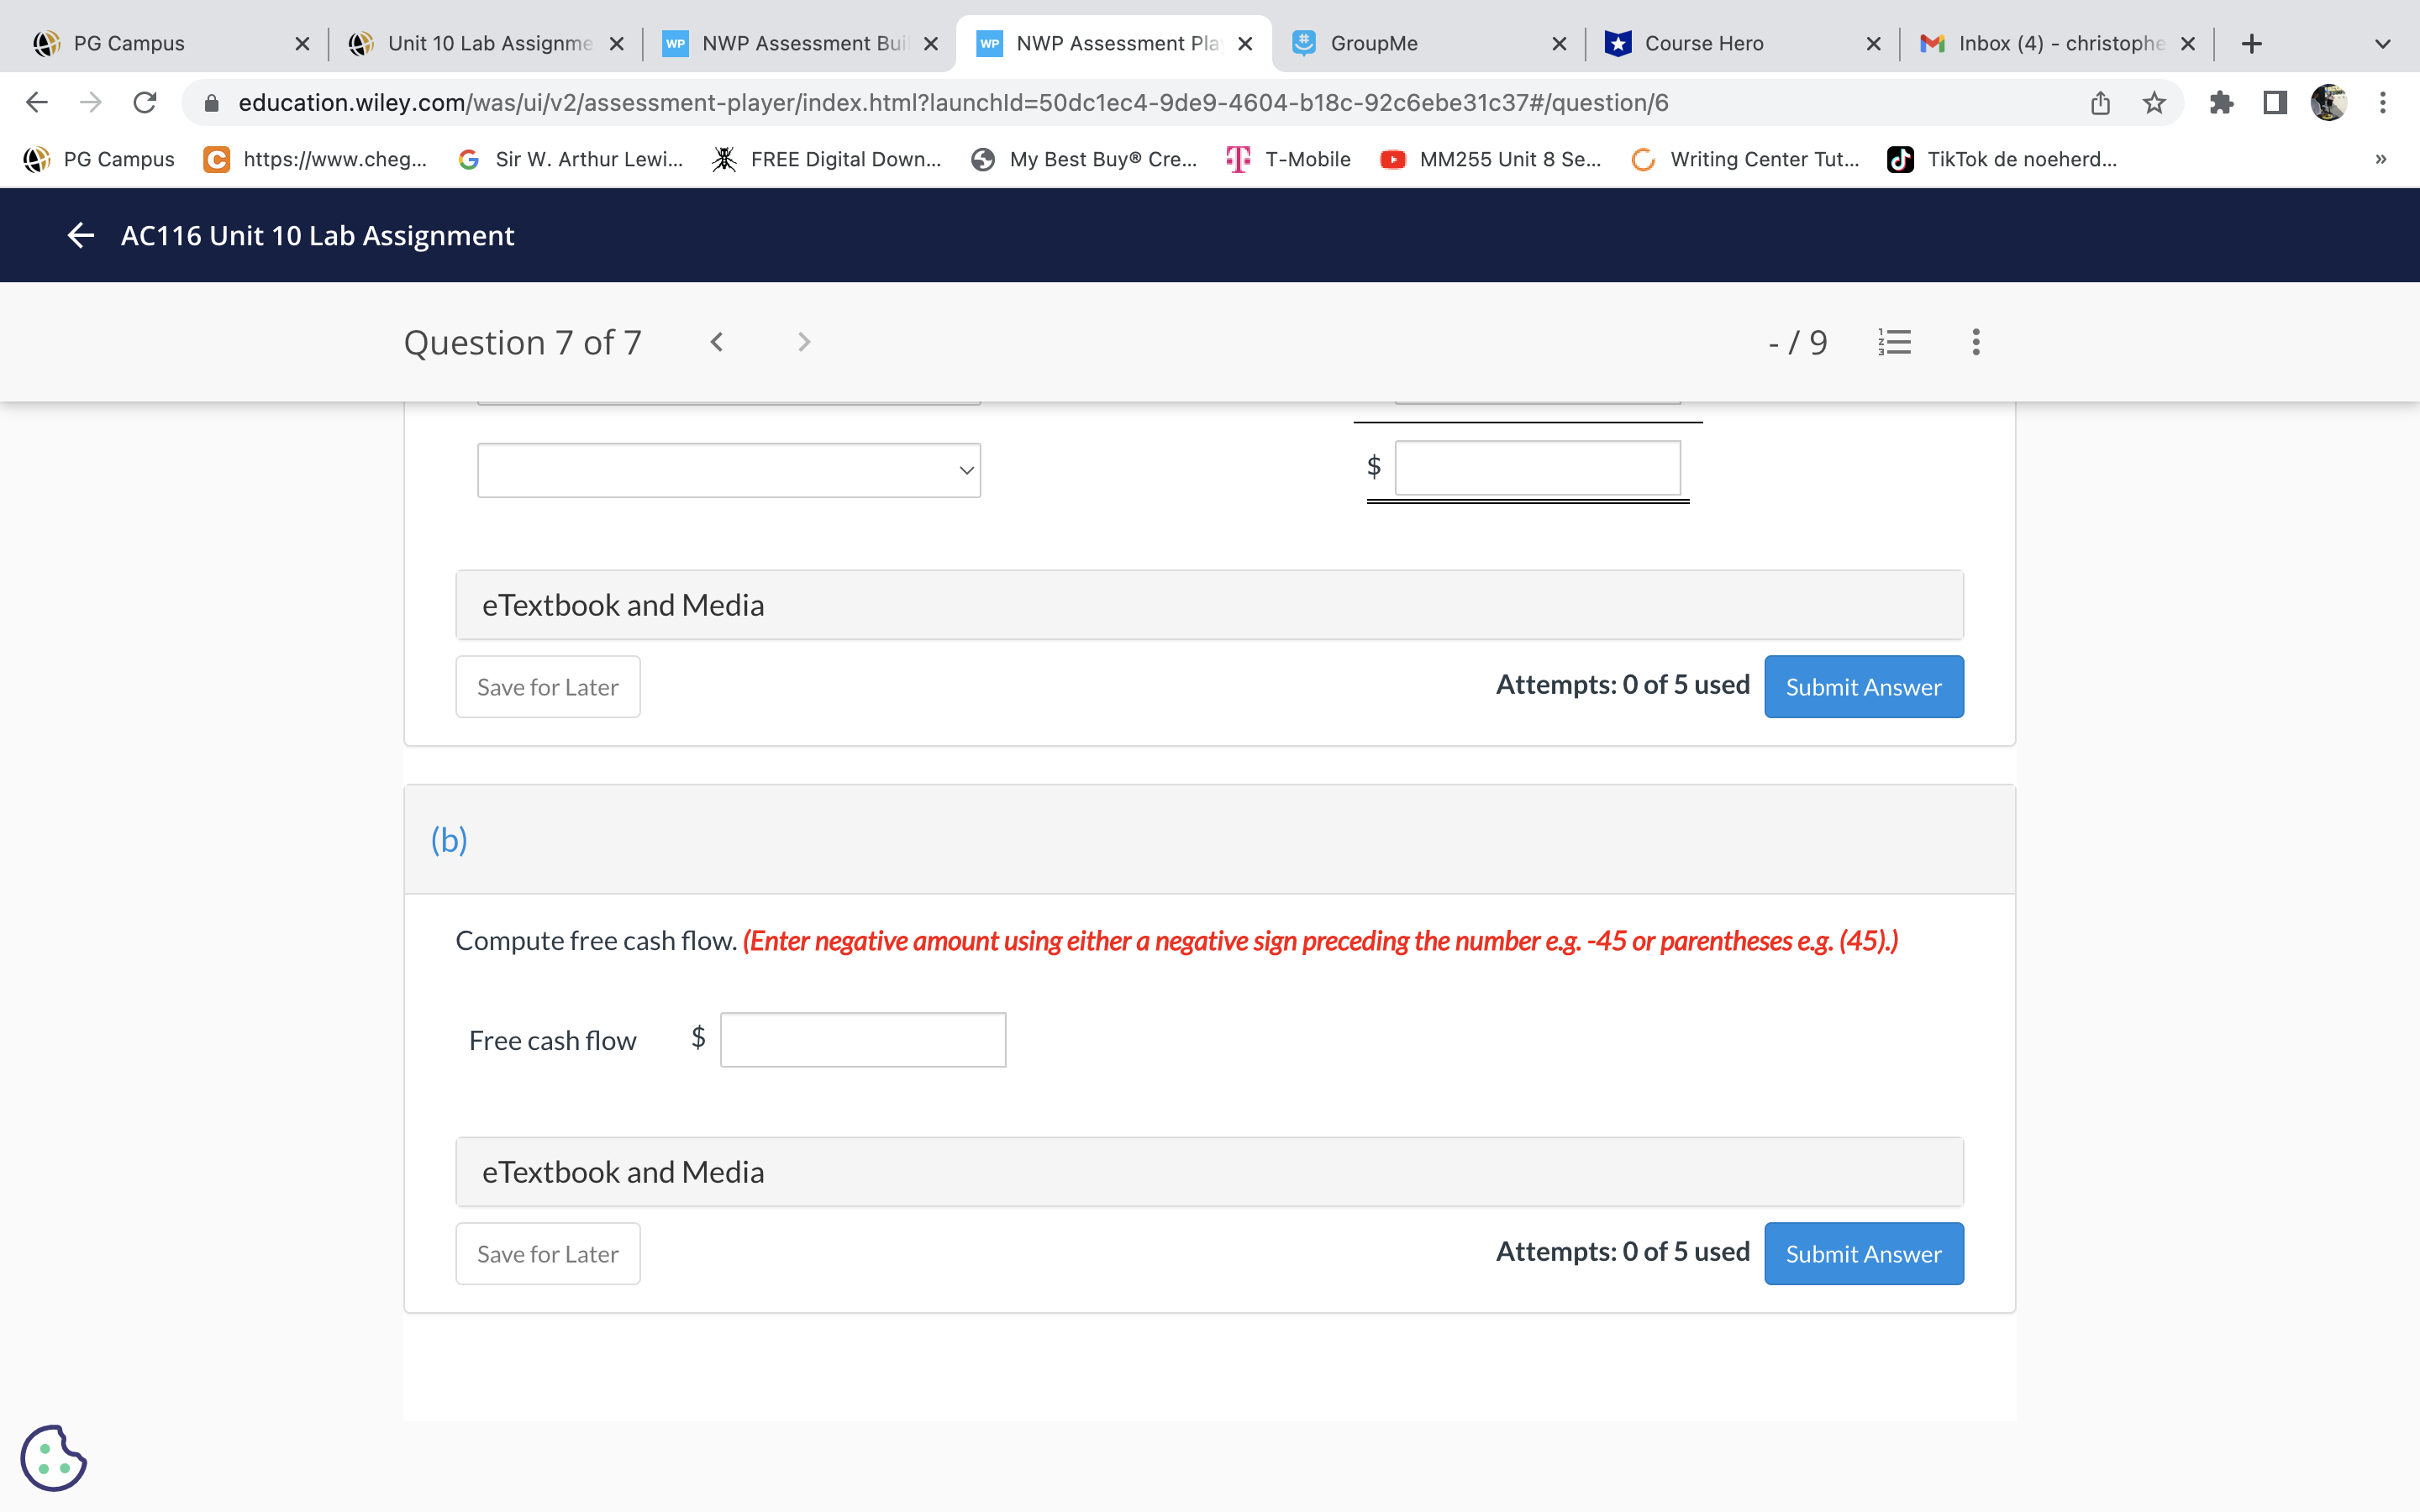Viewport: 2420px width, 1512px height.
Task: Open the tab search chevron
Action: tap(2383, 43)
